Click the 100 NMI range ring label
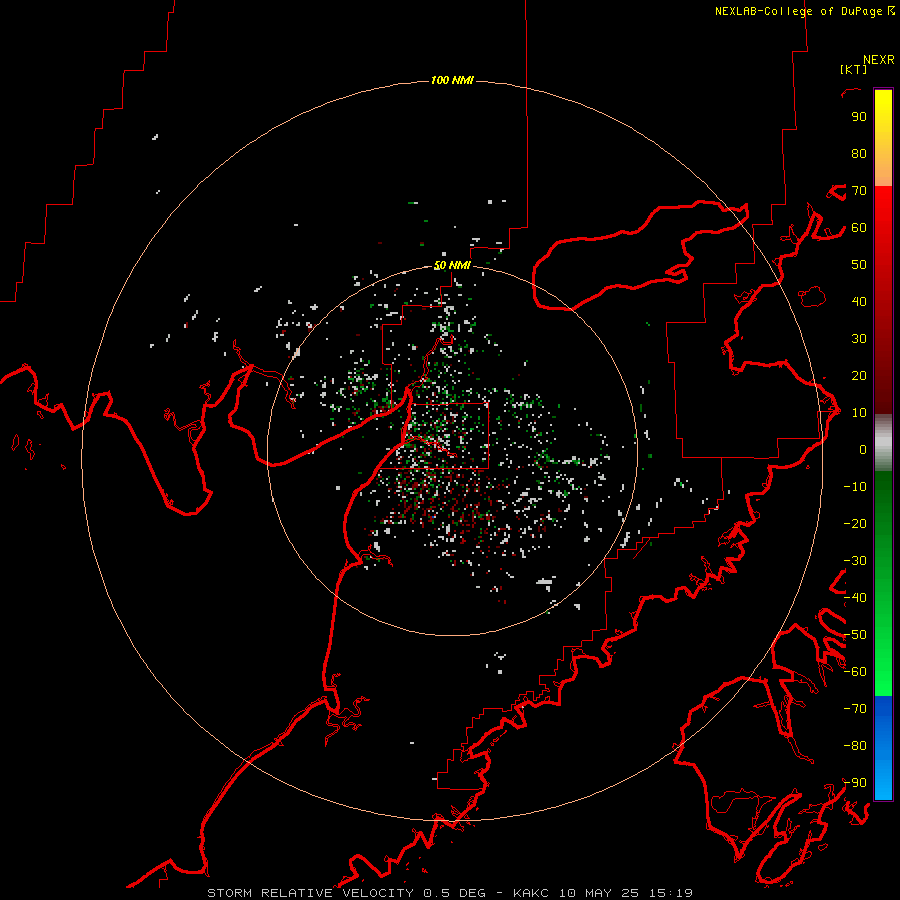Screen dimensions: 900x900 [452, 80]
